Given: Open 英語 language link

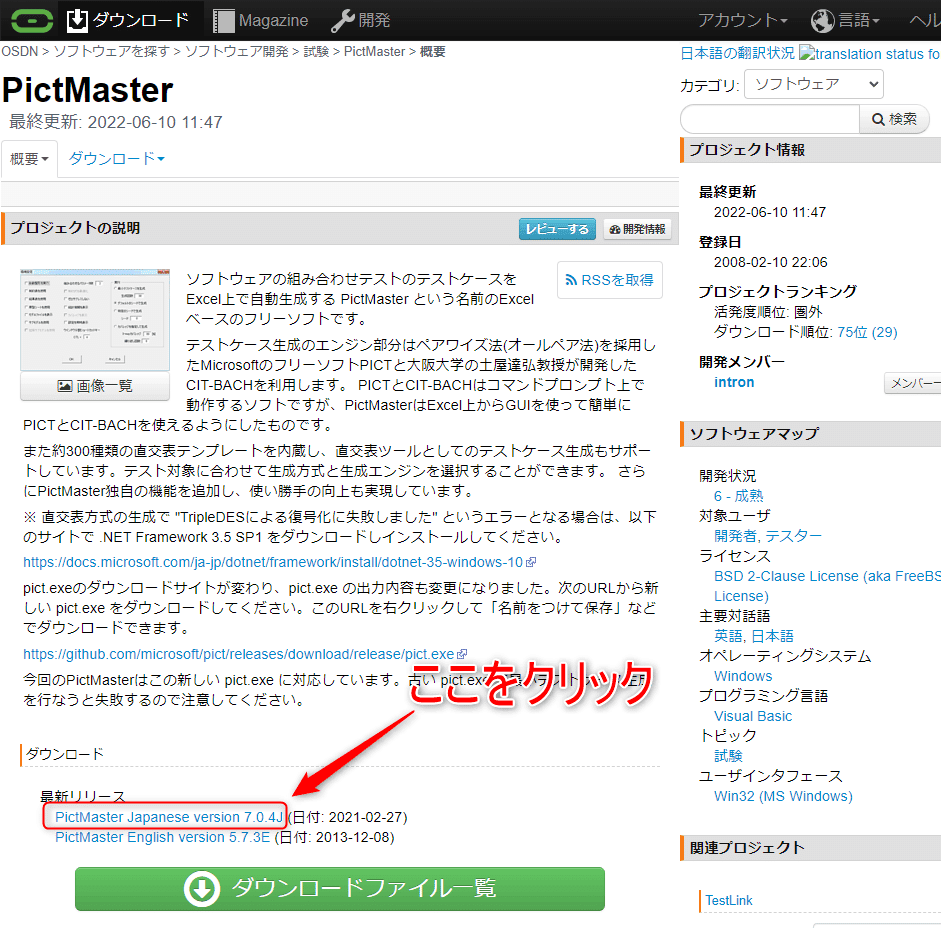Looking at the screenshot, I should 728,636.
